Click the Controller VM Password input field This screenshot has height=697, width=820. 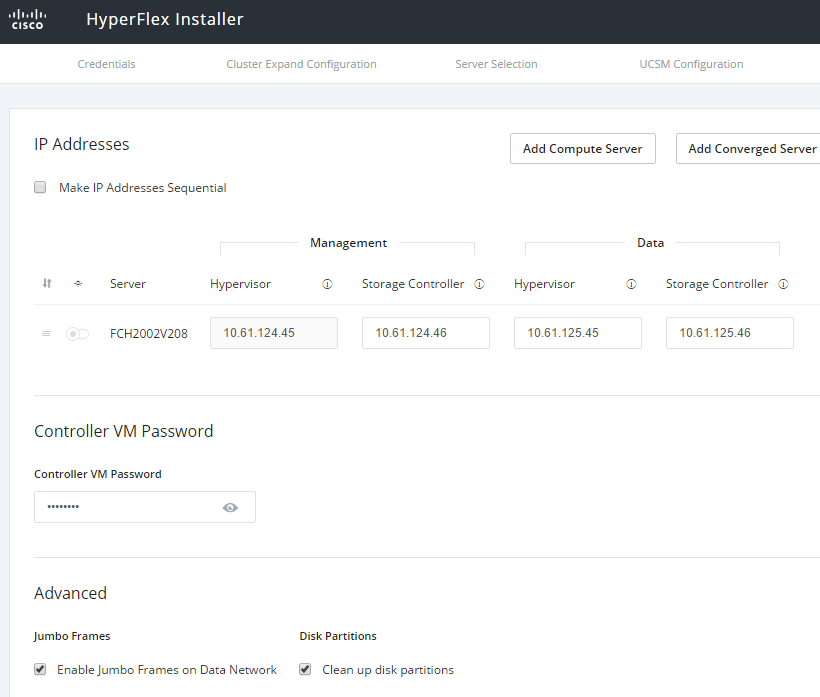[x=145, y=507]
